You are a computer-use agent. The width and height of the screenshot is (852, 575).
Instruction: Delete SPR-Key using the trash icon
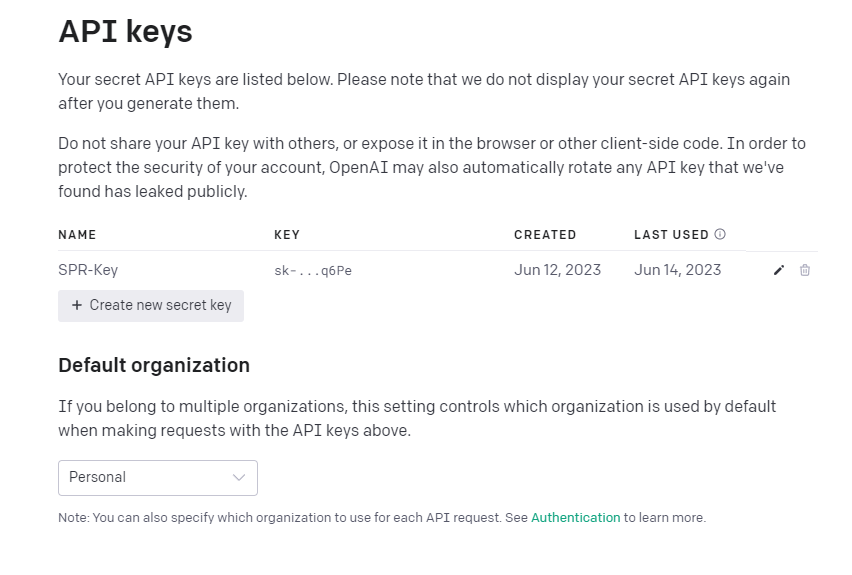[x=805, y=270]
